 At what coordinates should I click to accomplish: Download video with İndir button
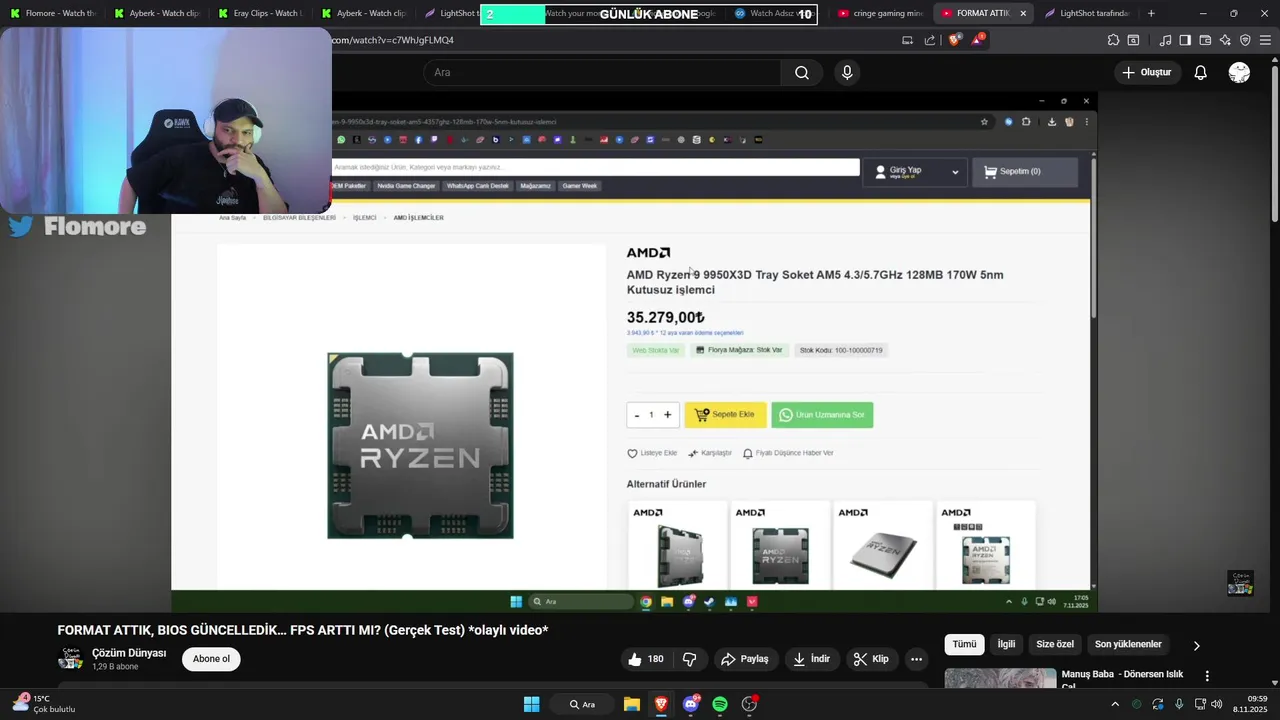tap(812, 659)
